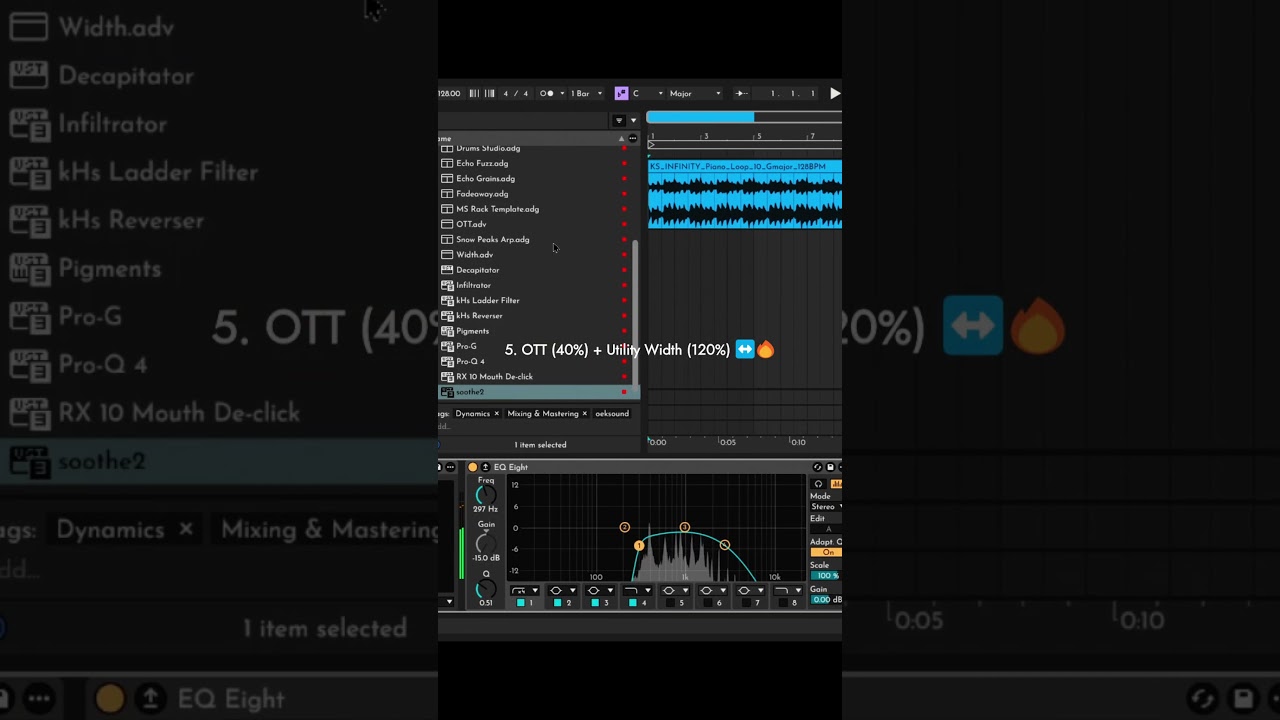1280x720 pixels.
Task: Open the root note C dropdown
Action: click(648, 93)
